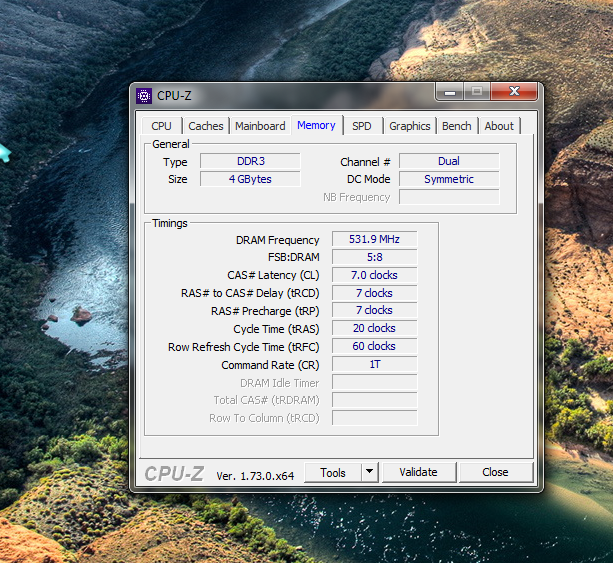The image size is (613, 563).
Task: Click the Close button at bottom
Action: tap(495, 472)
